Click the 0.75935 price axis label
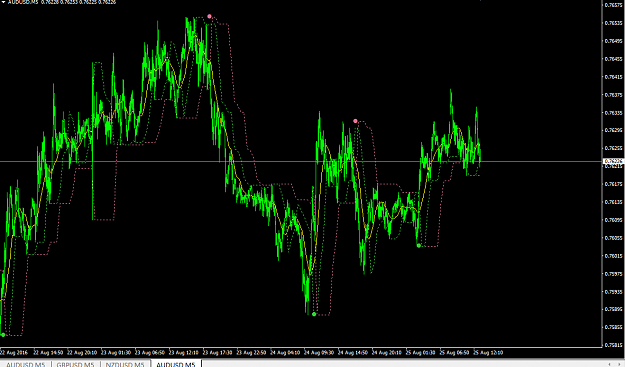 [x=613, y=291]
